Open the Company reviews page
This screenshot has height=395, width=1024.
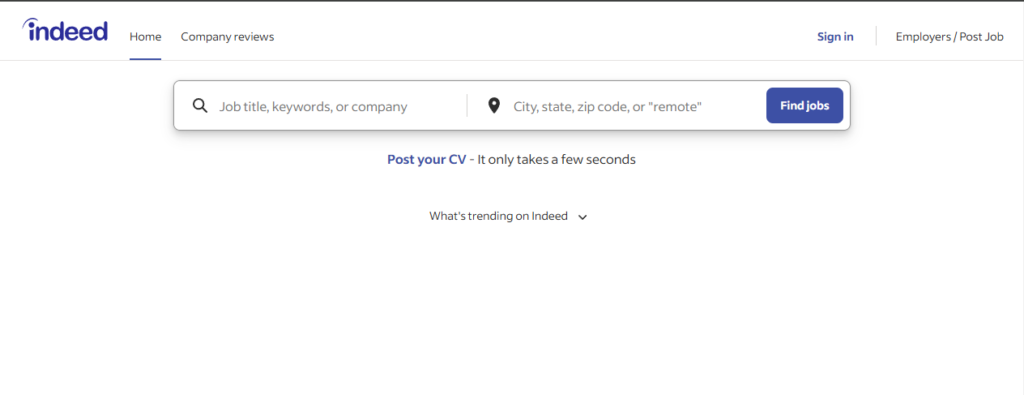click(227, 37)
